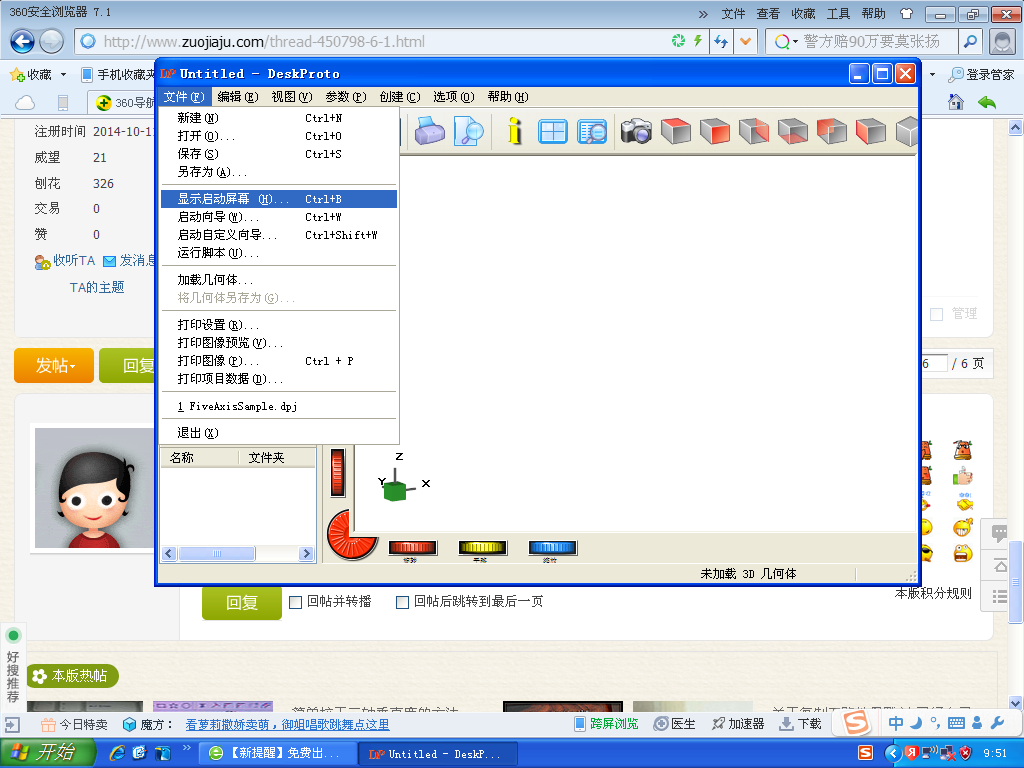This screenshot has height=768, width=1024.
Task: Click the 名称 column header
Action: pyautogui.click(x=200, y=458)
